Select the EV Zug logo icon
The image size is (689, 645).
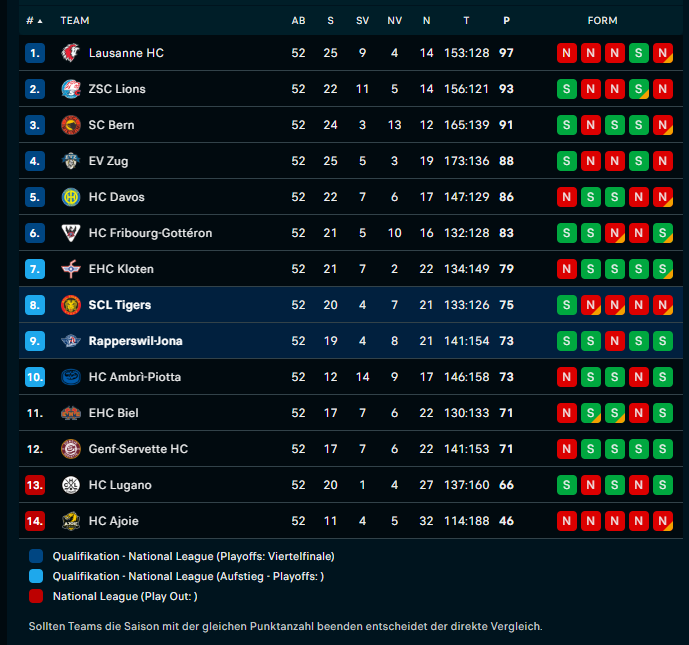(70, 161)
